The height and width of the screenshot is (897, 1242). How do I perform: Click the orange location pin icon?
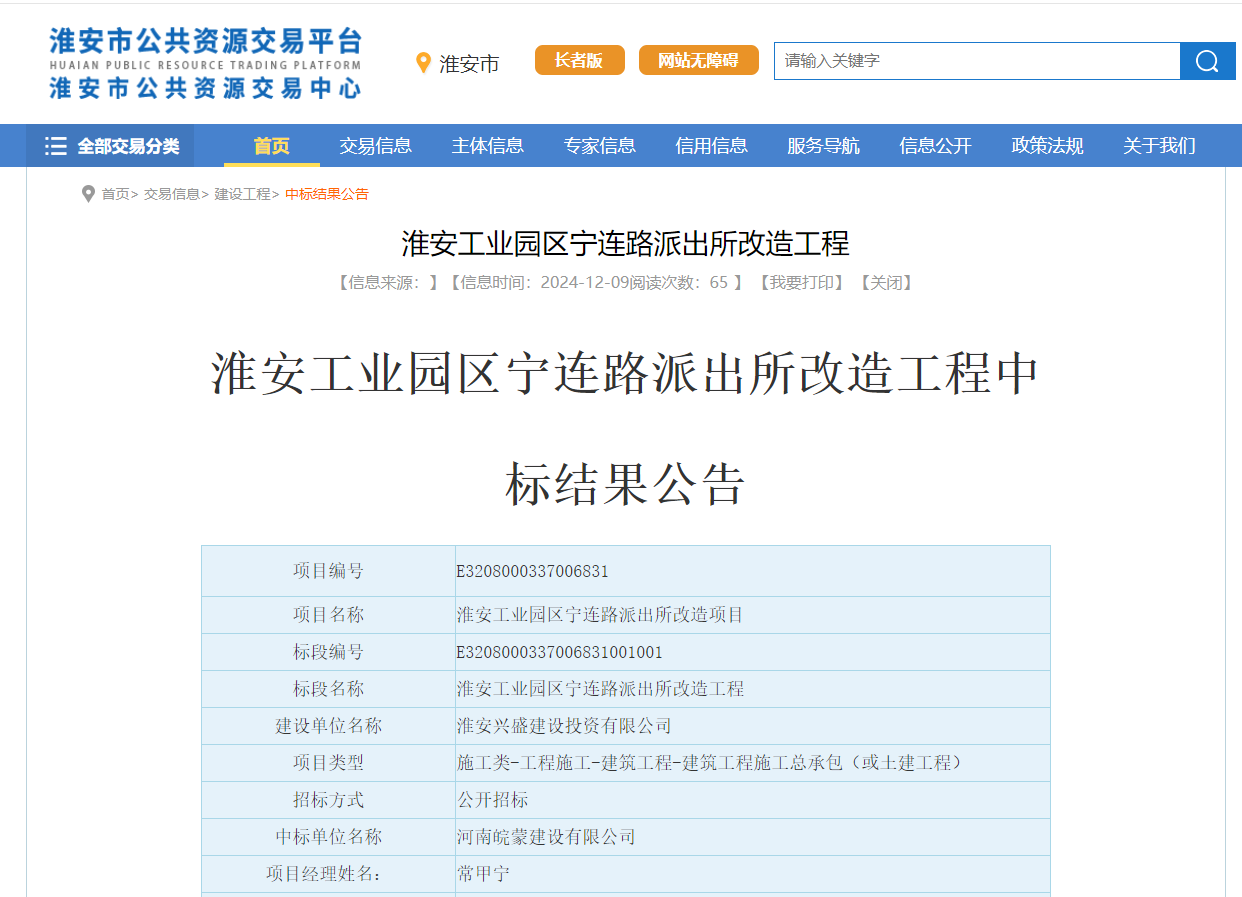click(x=423, y=63)
